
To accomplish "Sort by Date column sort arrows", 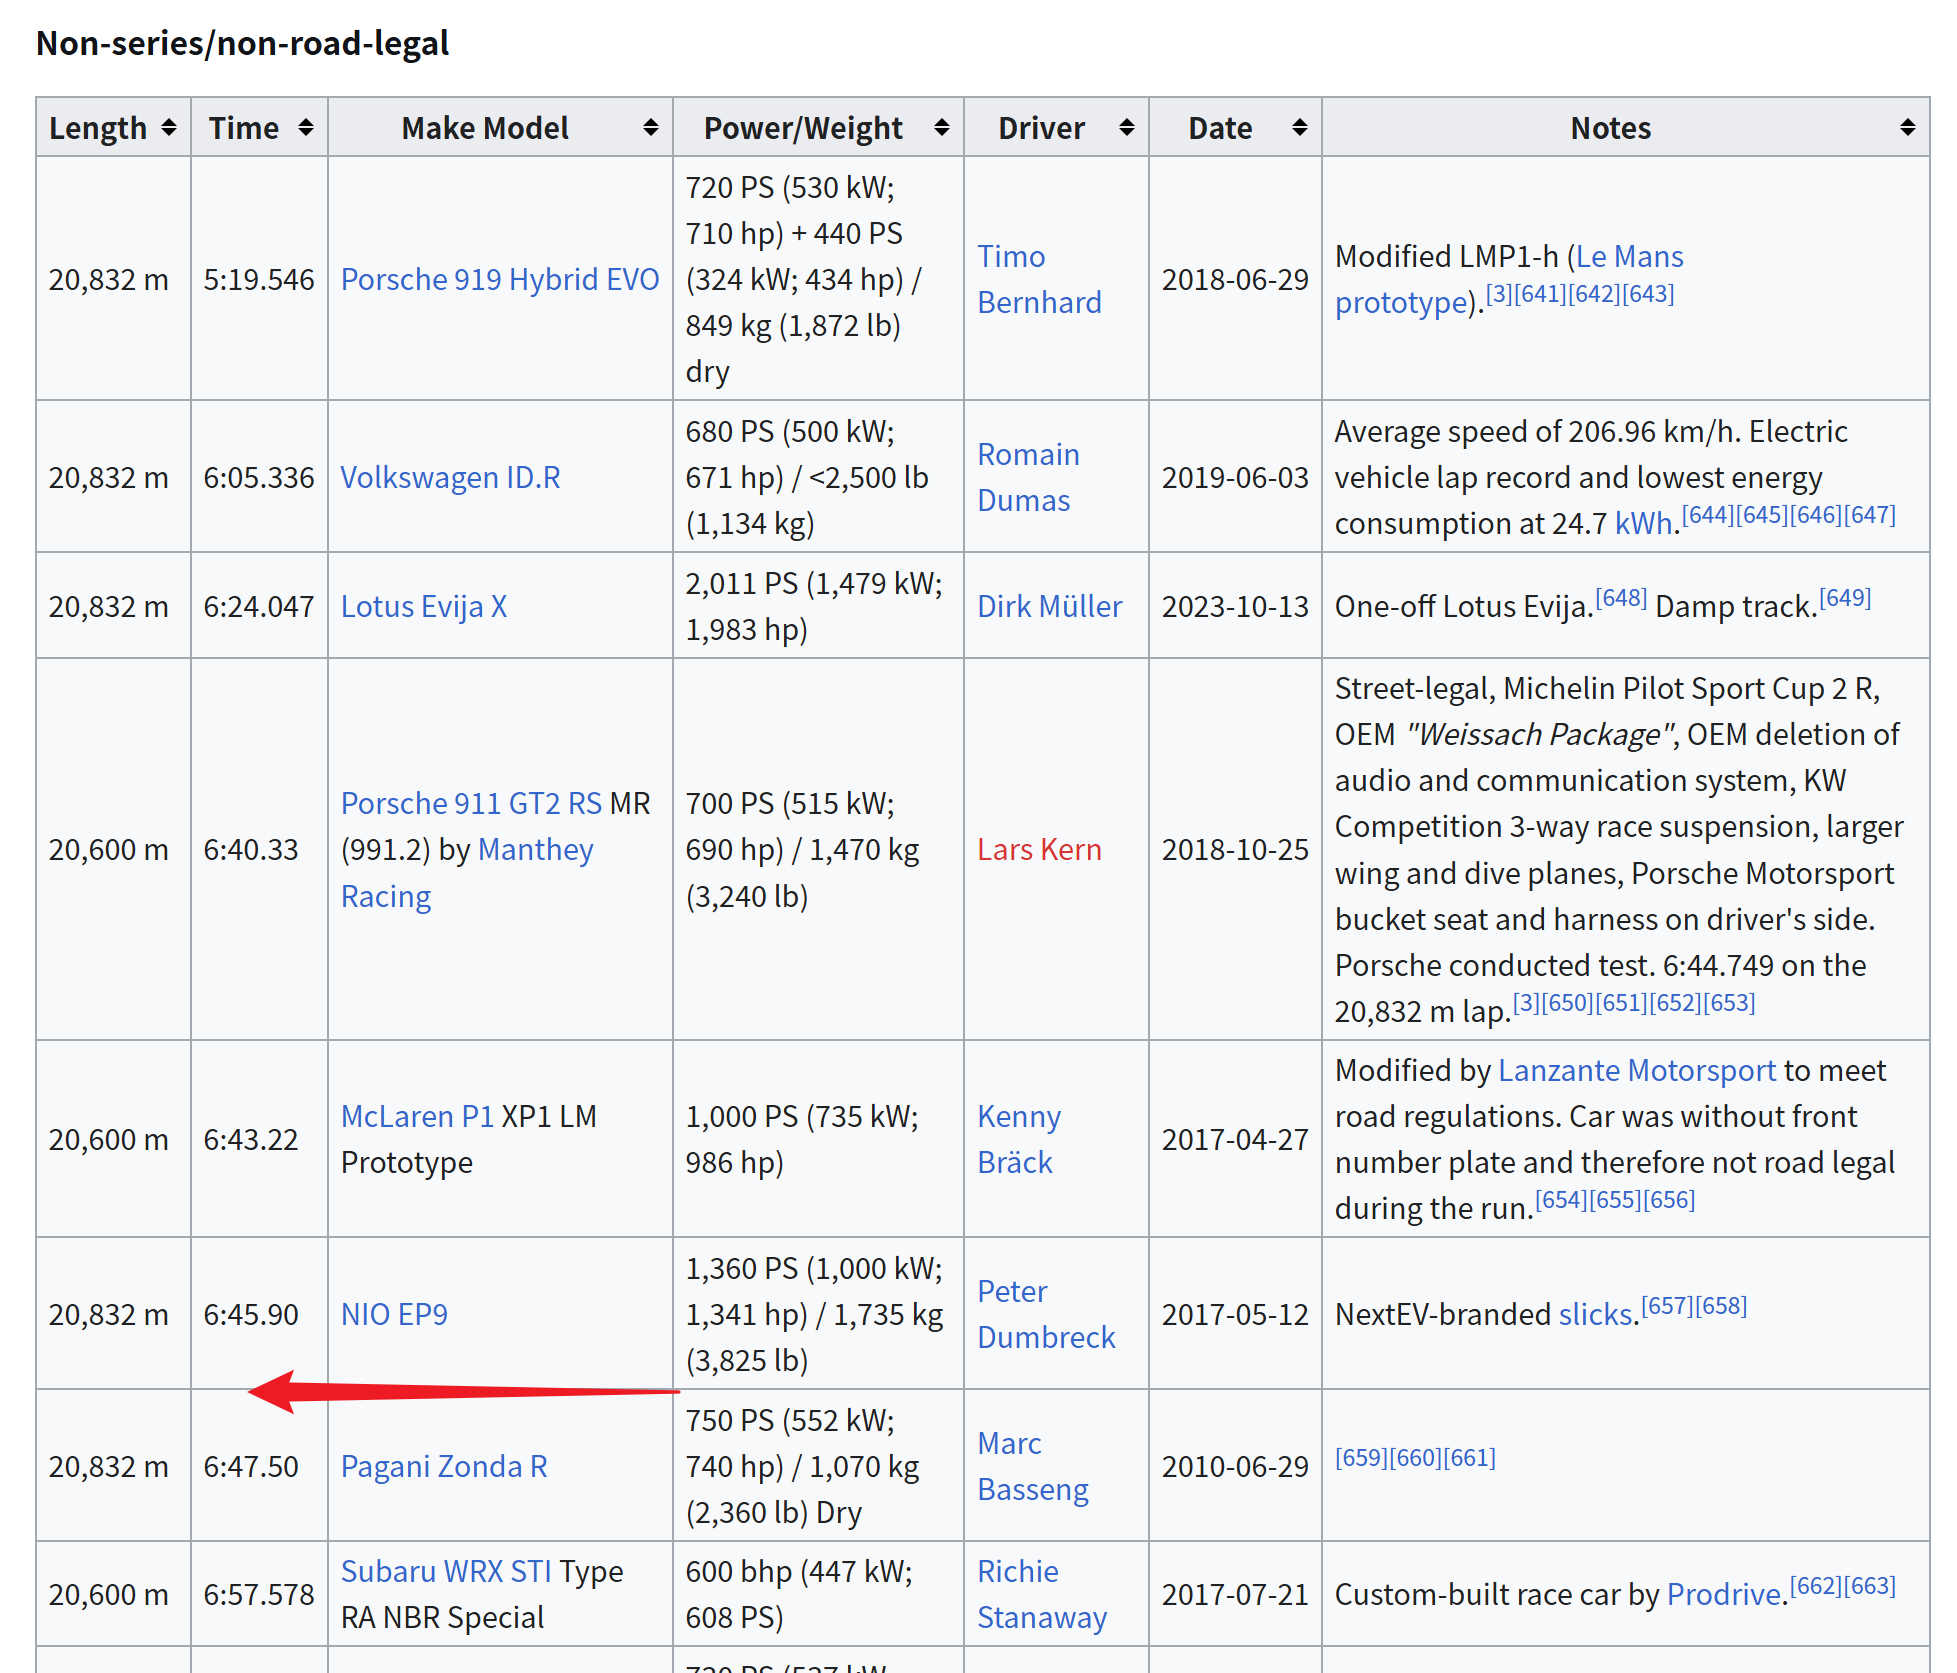I will coord(1300,127).
